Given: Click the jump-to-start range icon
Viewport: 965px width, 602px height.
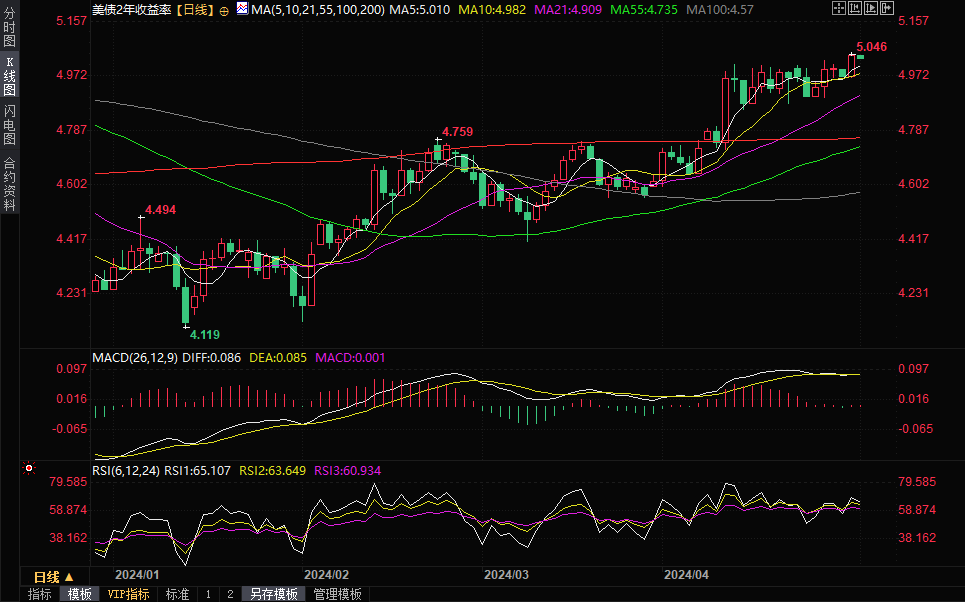Looking at the screenshot, I should pos(856,9).
